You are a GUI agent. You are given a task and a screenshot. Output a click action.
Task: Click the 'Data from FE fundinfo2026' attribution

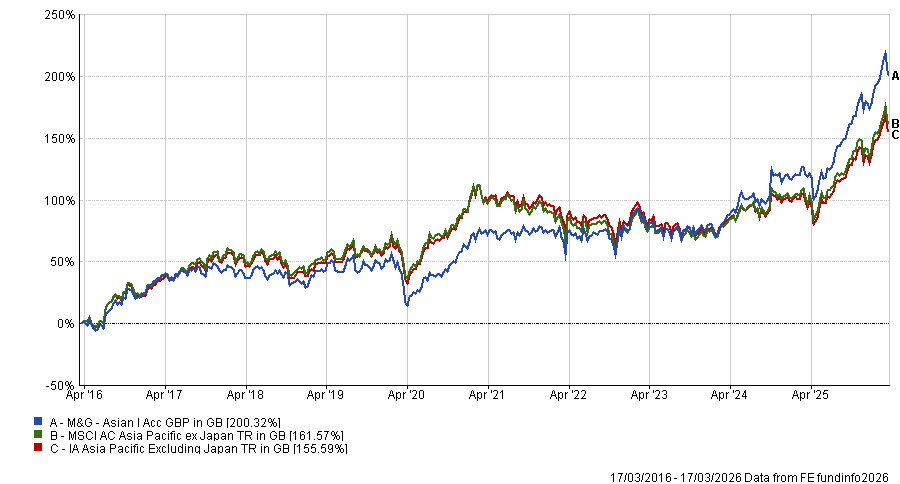point(819,475)
